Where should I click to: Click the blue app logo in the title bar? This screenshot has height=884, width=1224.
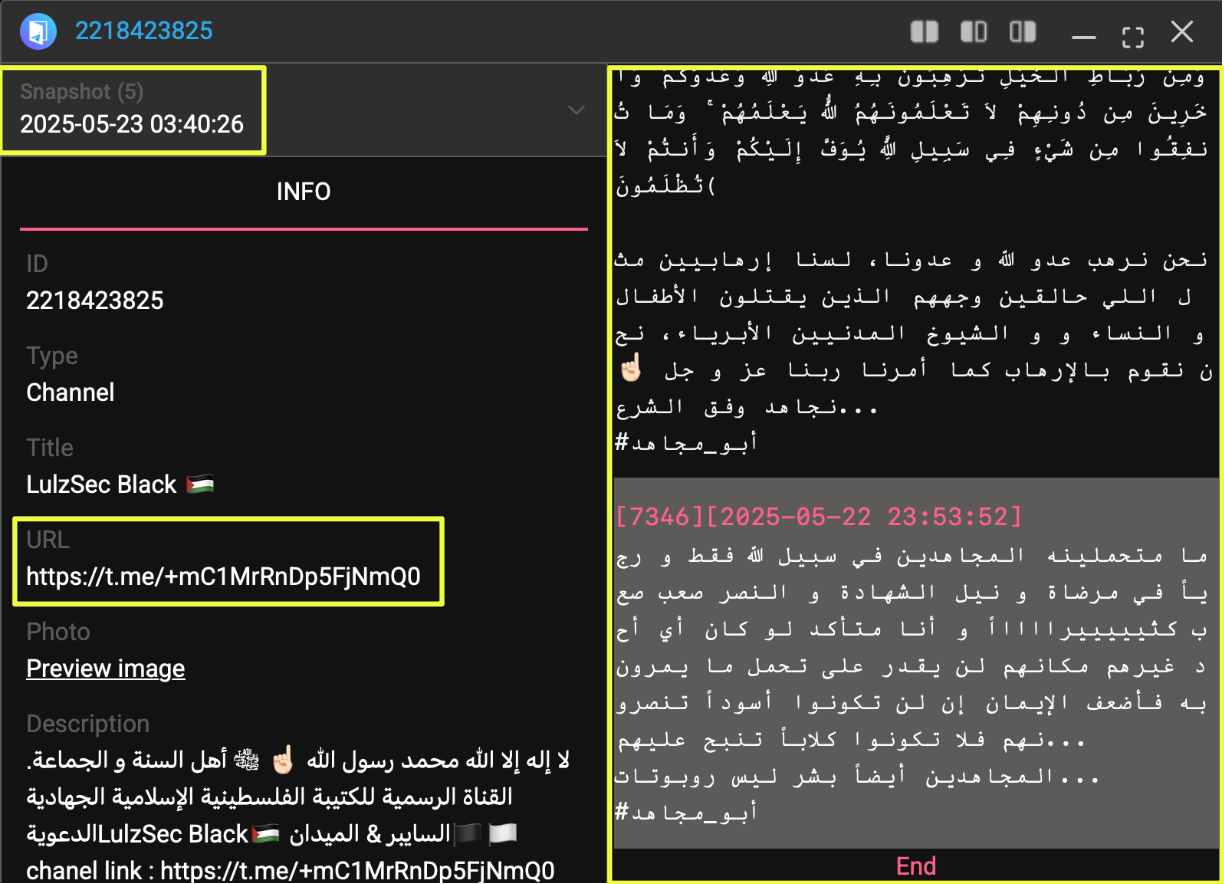pyautogui.click(x=39, y=31)
